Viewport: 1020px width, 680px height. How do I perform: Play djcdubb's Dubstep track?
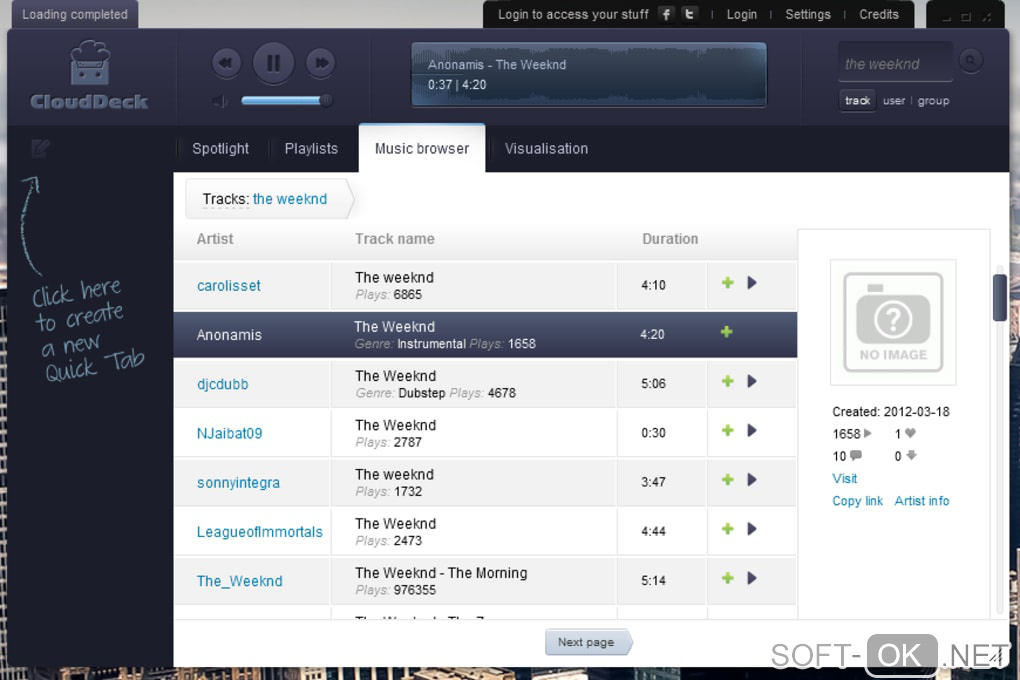pos(752,381)
